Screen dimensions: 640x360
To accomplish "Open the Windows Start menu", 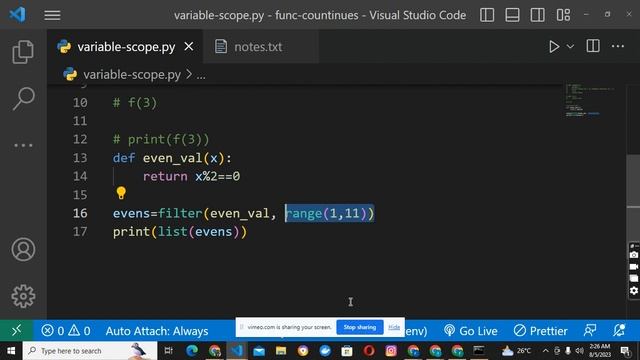I will click(11, 351).
